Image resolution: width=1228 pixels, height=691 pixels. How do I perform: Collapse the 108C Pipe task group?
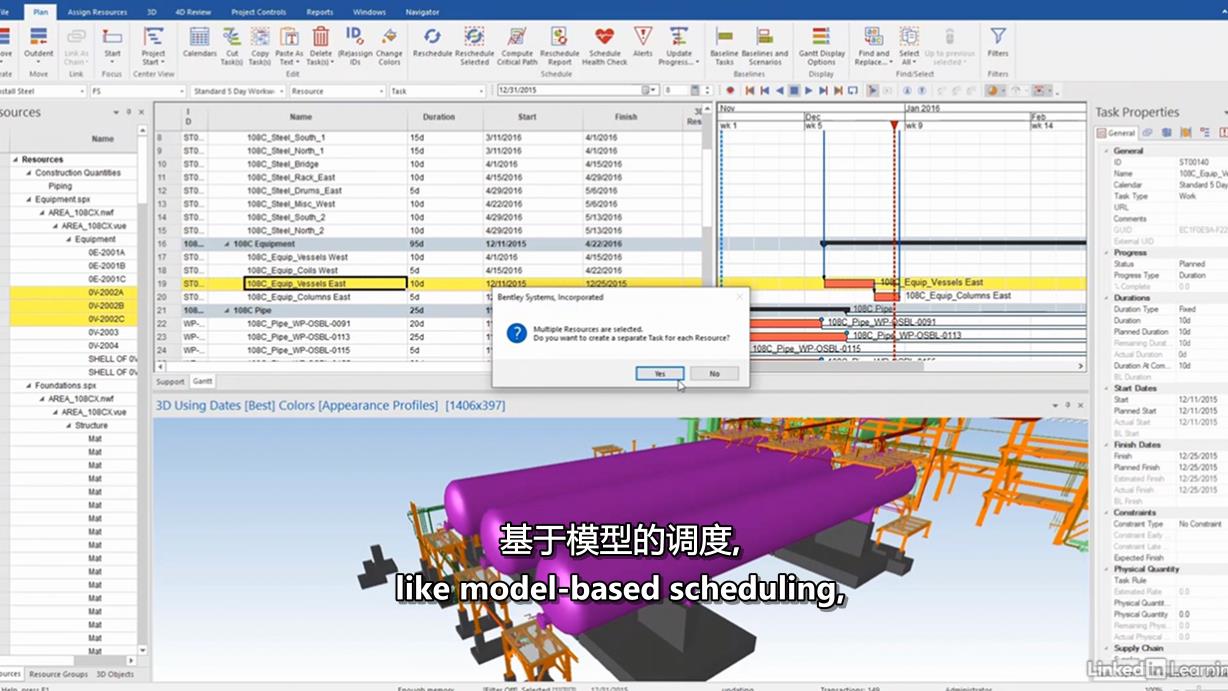click(226, 310)
